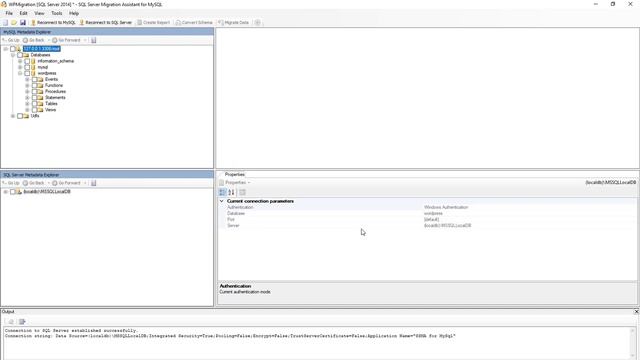Open the Properties dropdown button below the tab
This screenshot has width=640, height=360.
pos(235,182)
